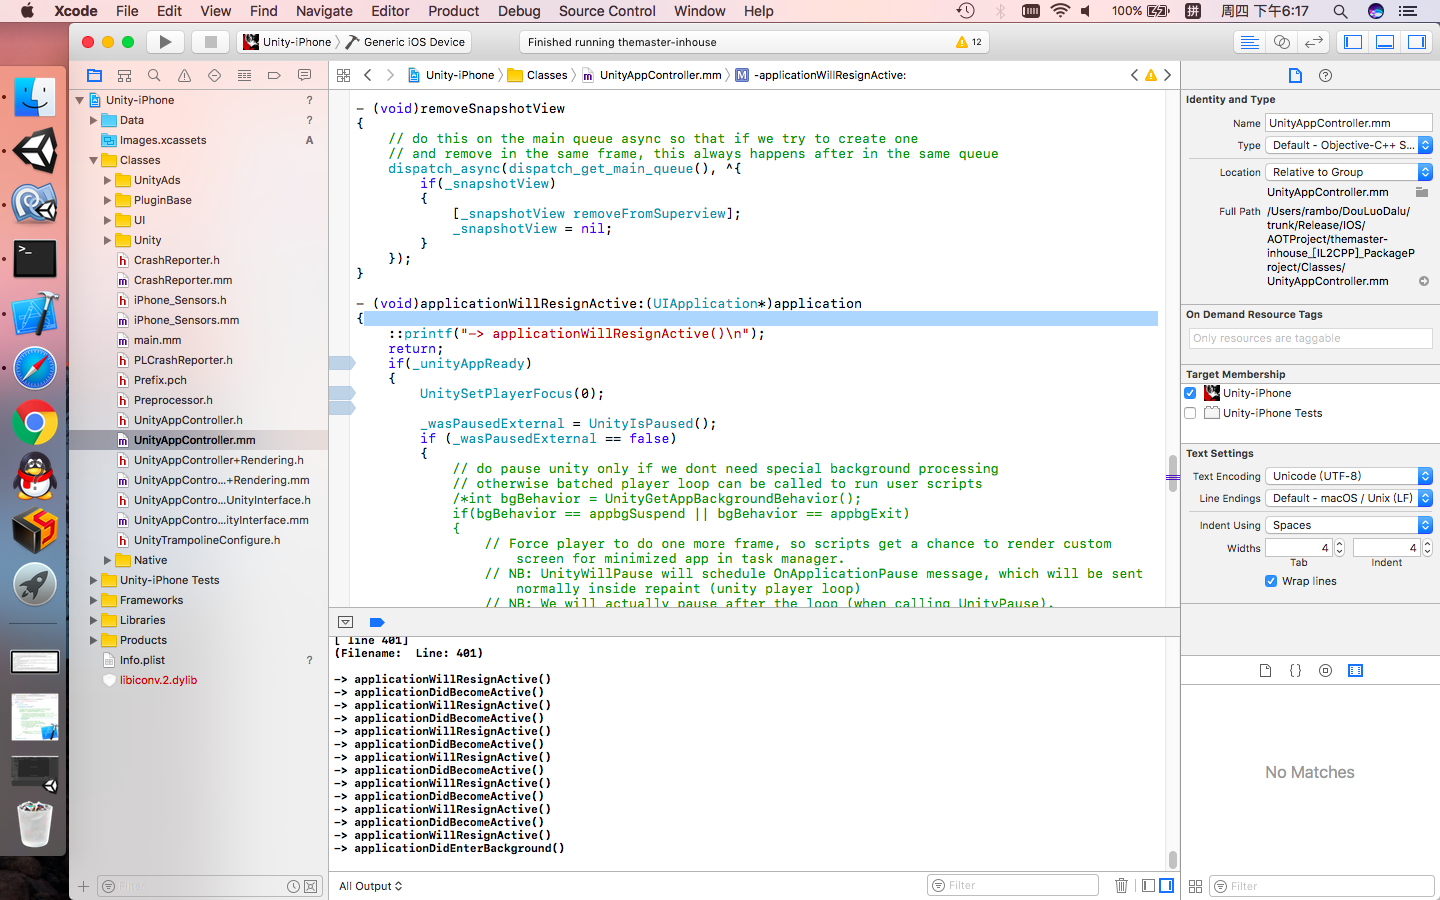Screen dimensions: 1440x900
Task: Hide the Navigator panel
Action: coord(1353,42)
